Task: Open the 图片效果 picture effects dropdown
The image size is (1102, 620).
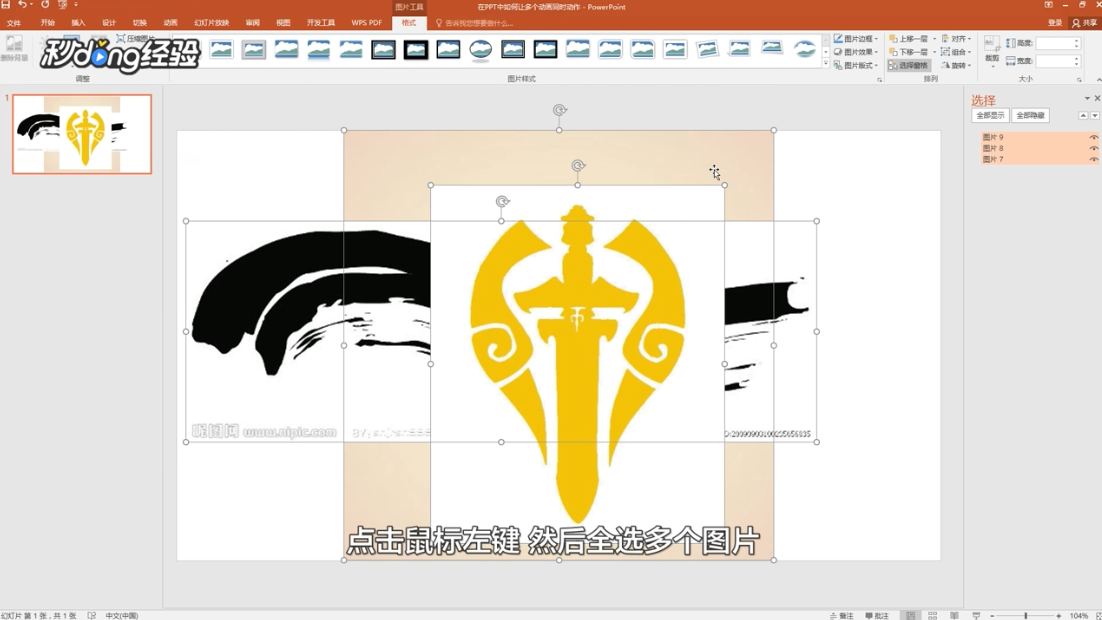Action: tap(855, 52)
